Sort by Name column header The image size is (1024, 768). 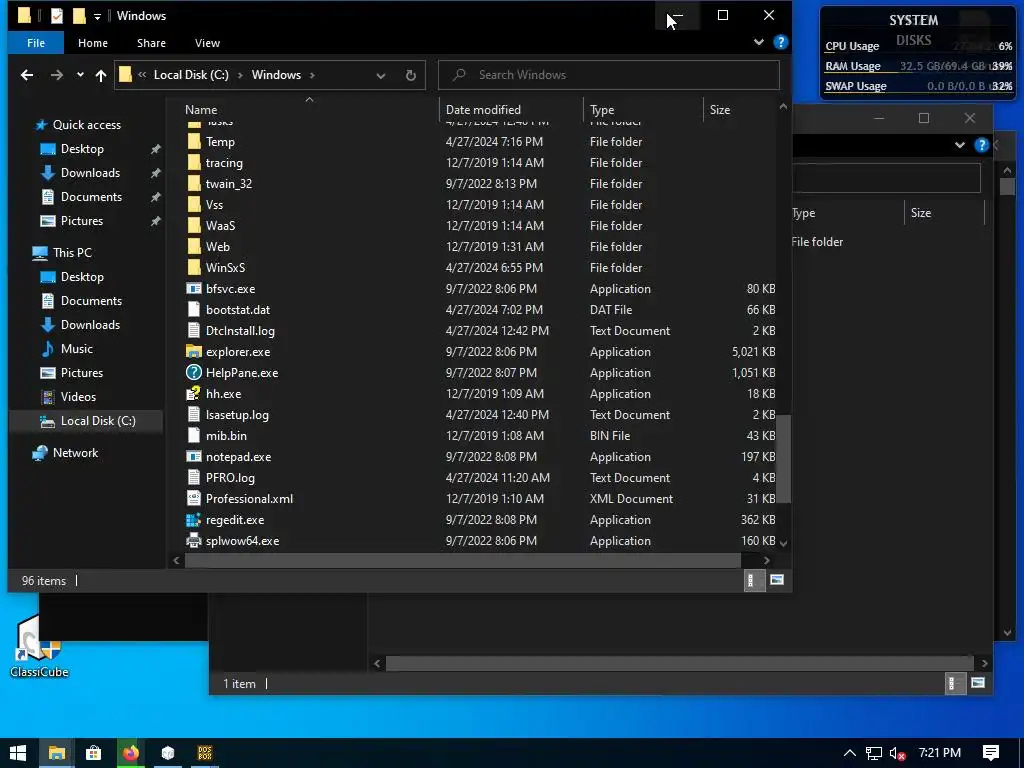tap(201, 110)
